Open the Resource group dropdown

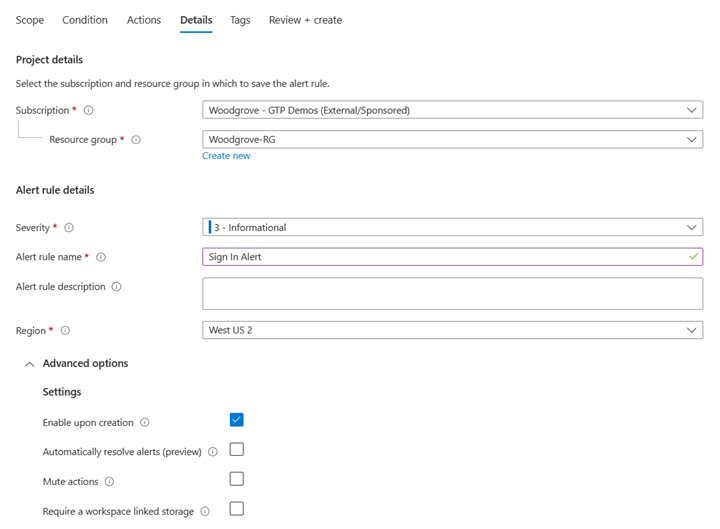[x=452, y=140]
